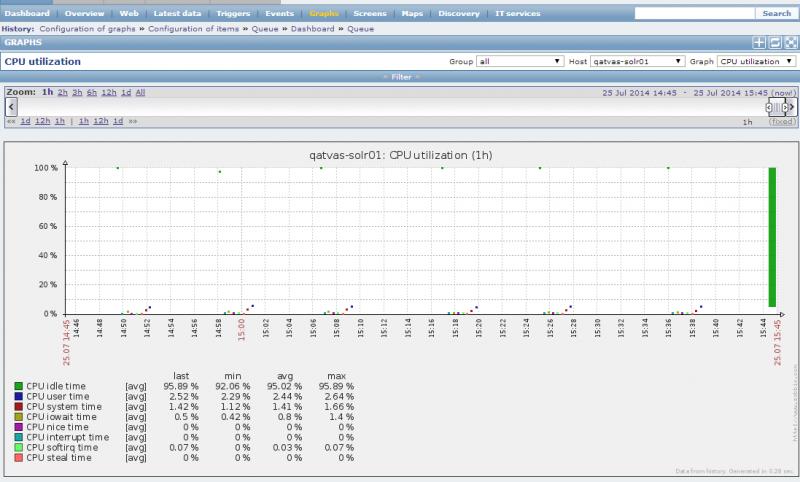Click the refresh icon in GRAPHS header
The image size is (800, 482).
tap(775, 43)
